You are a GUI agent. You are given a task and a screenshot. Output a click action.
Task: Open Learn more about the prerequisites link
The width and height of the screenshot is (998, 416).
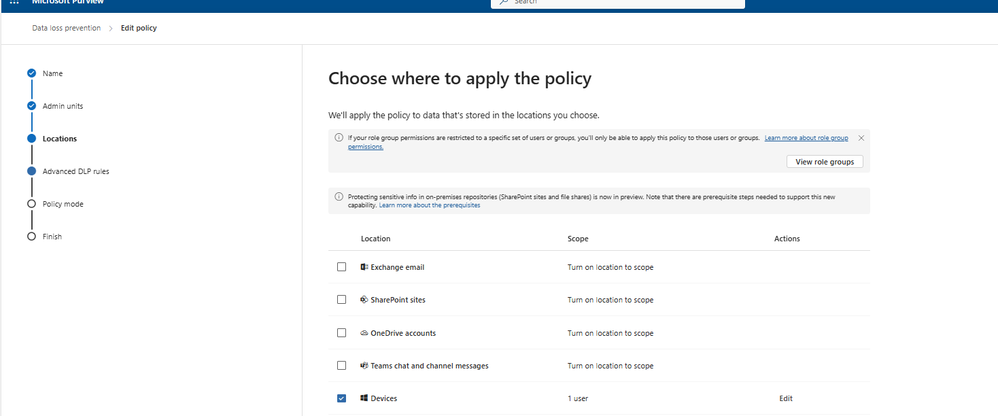click(x=429, y=205)
